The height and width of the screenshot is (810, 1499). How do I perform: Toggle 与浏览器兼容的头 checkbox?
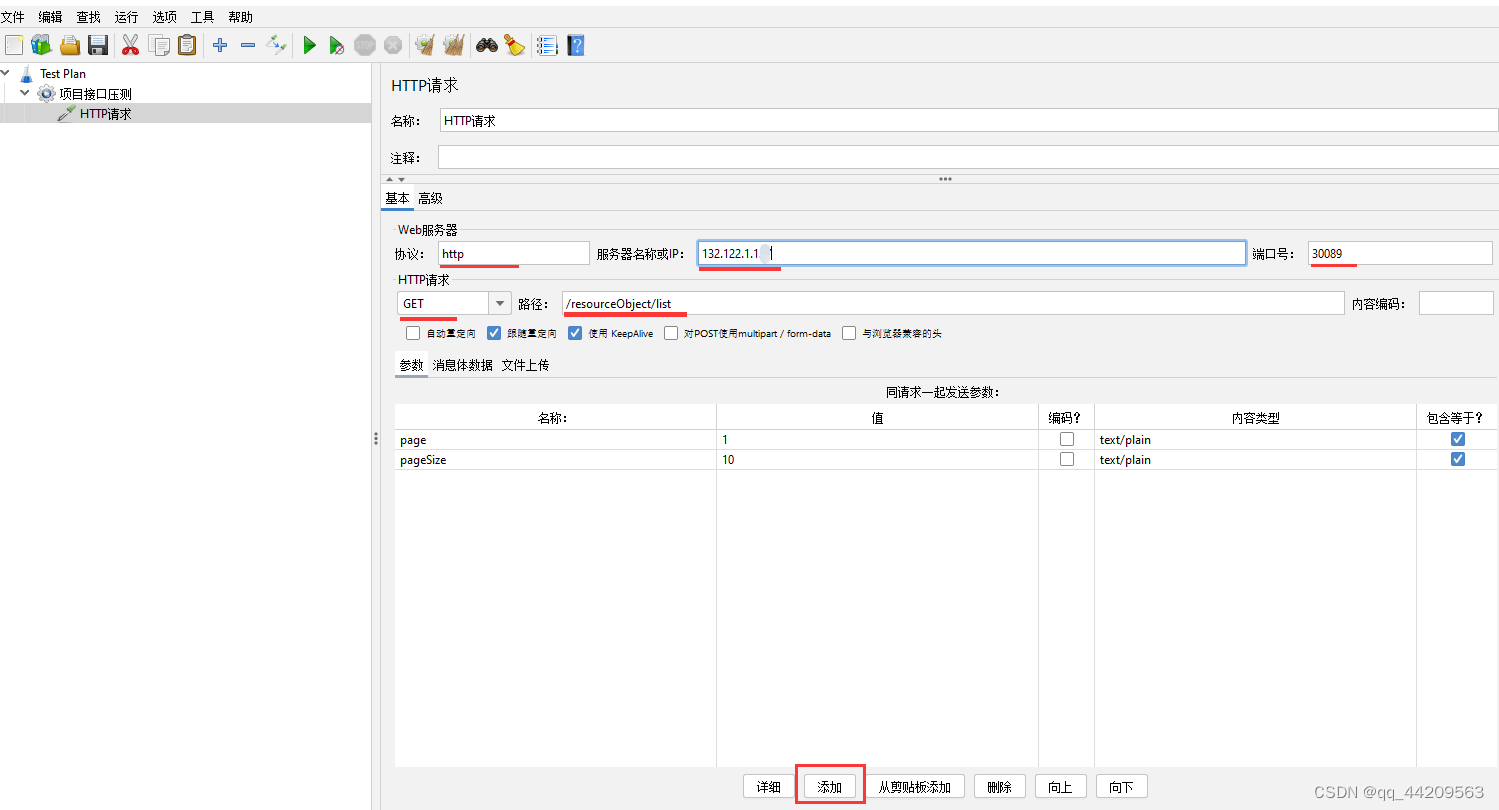(849, 333)
